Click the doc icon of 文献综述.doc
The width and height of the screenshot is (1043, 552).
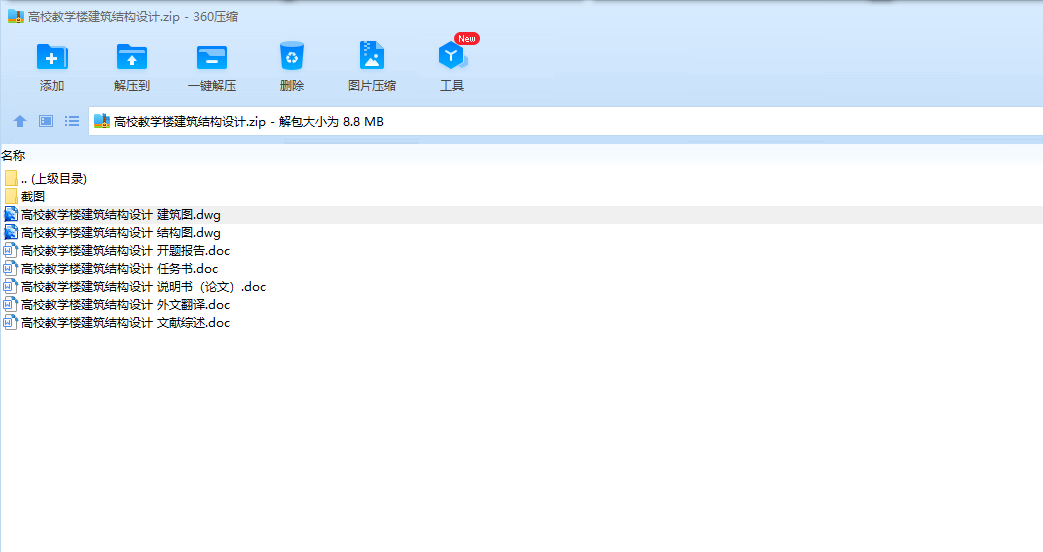11,322
